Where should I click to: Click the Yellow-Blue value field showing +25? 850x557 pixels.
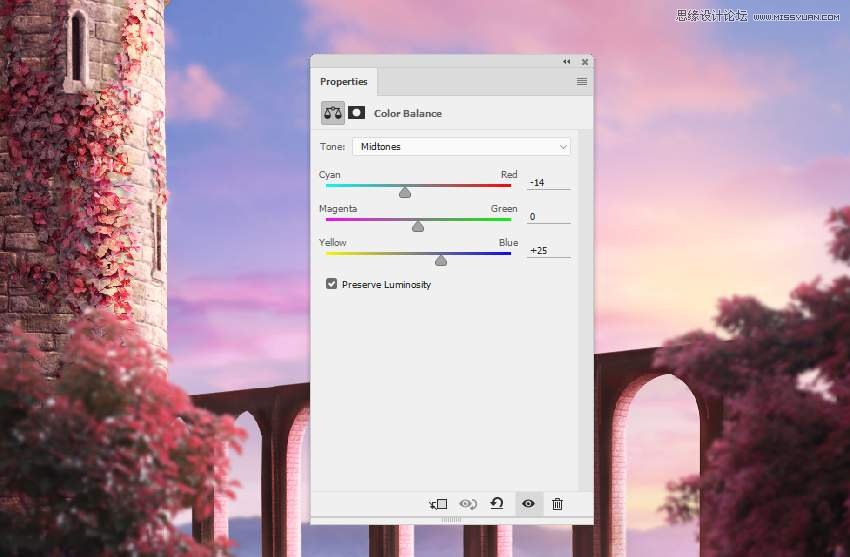click(x=549, y=250)
